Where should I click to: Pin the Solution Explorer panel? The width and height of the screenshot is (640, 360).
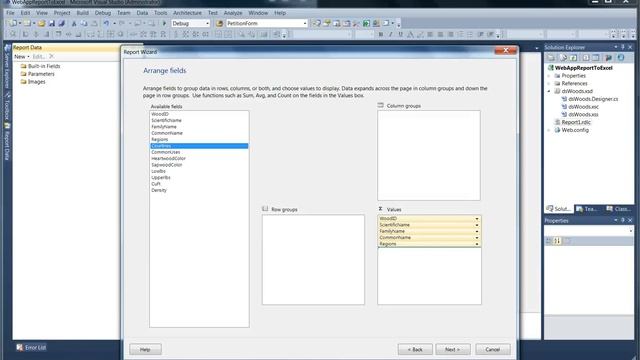tap(623, 47)
